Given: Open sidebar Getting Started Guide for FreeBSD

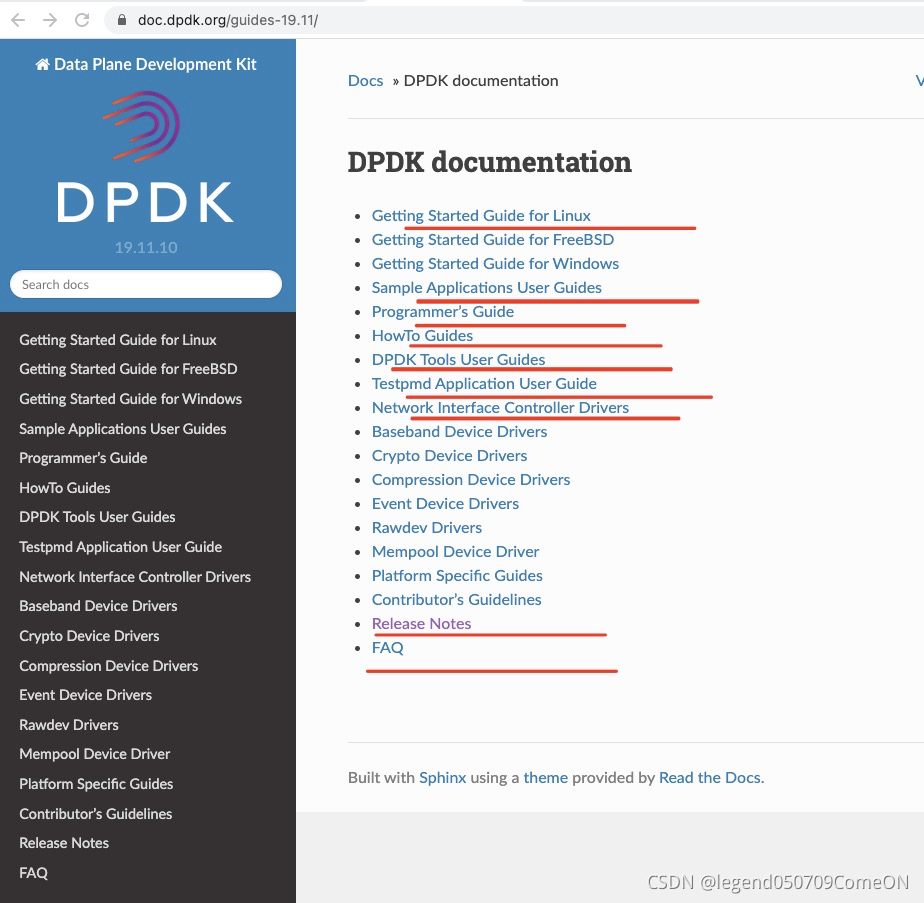Looking at the screenshot, I should pos(128,369).
